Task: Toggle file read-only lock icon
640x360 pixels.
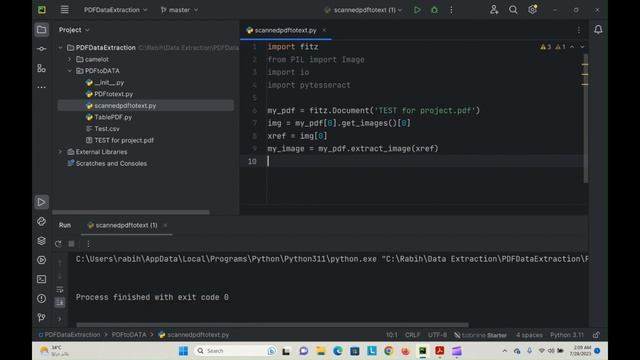Action: (596, 335)
